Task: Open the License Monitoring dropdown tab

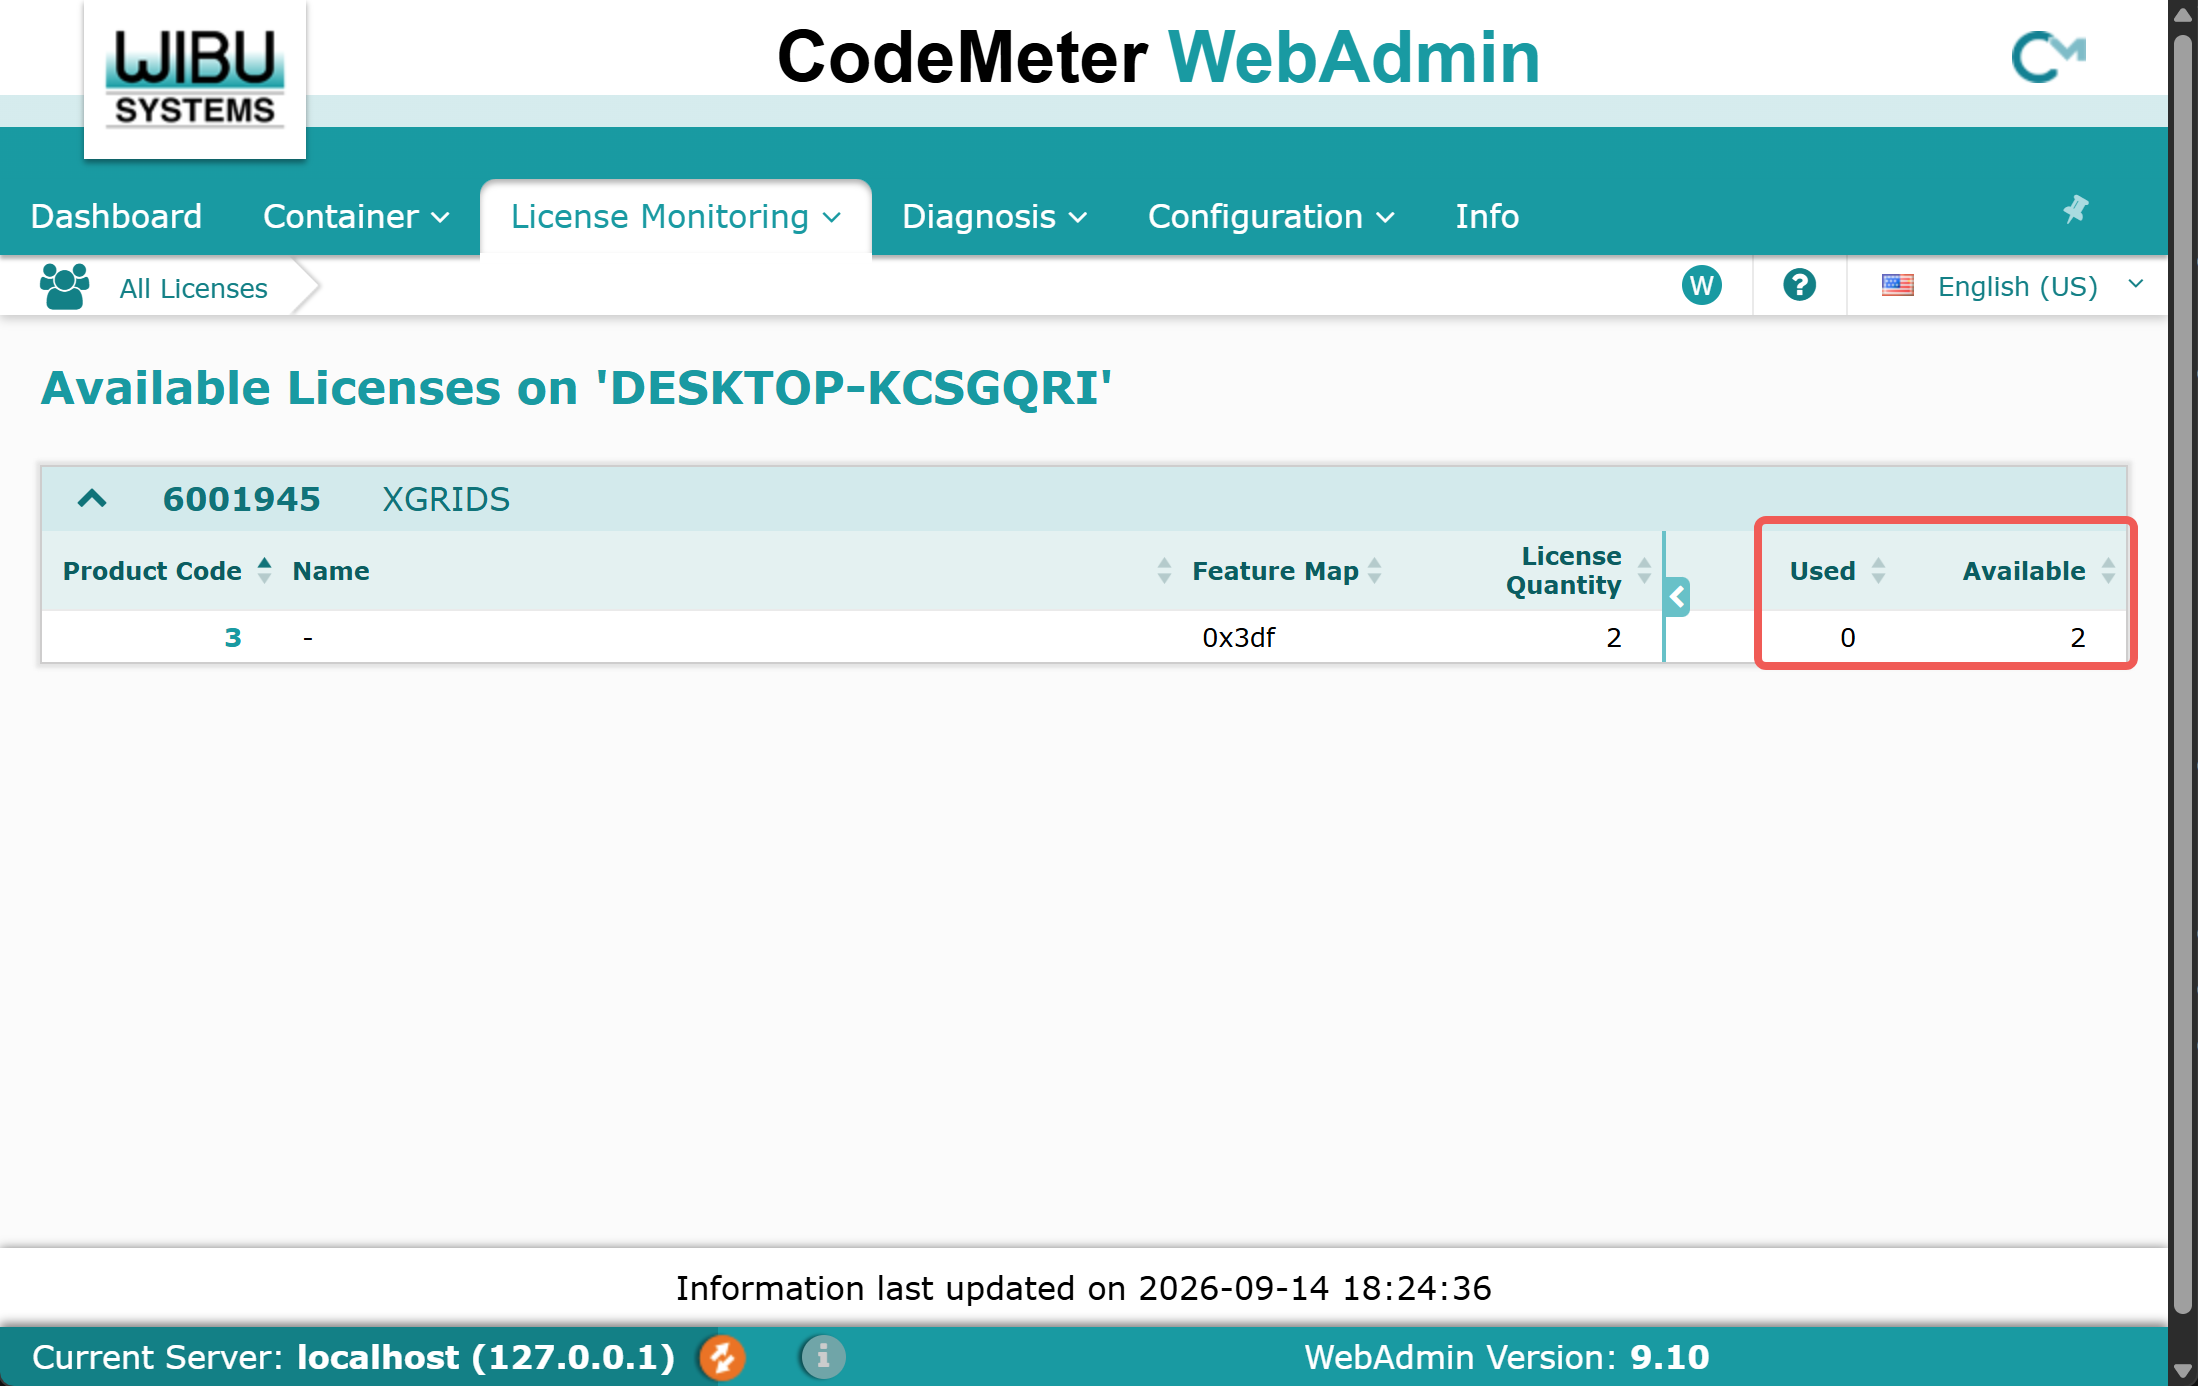Action: click(676, 216)
